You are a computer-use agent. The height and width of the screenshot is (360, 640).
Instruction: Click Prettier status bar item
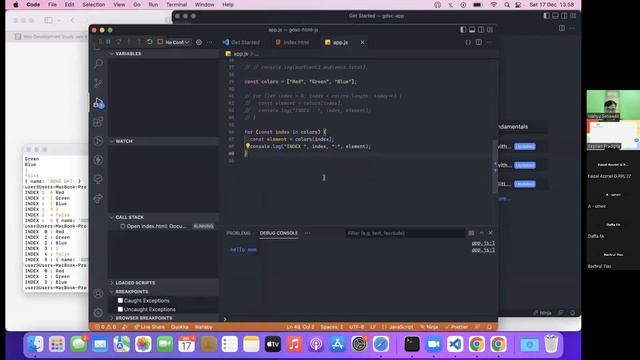click(x=456, y=327)
